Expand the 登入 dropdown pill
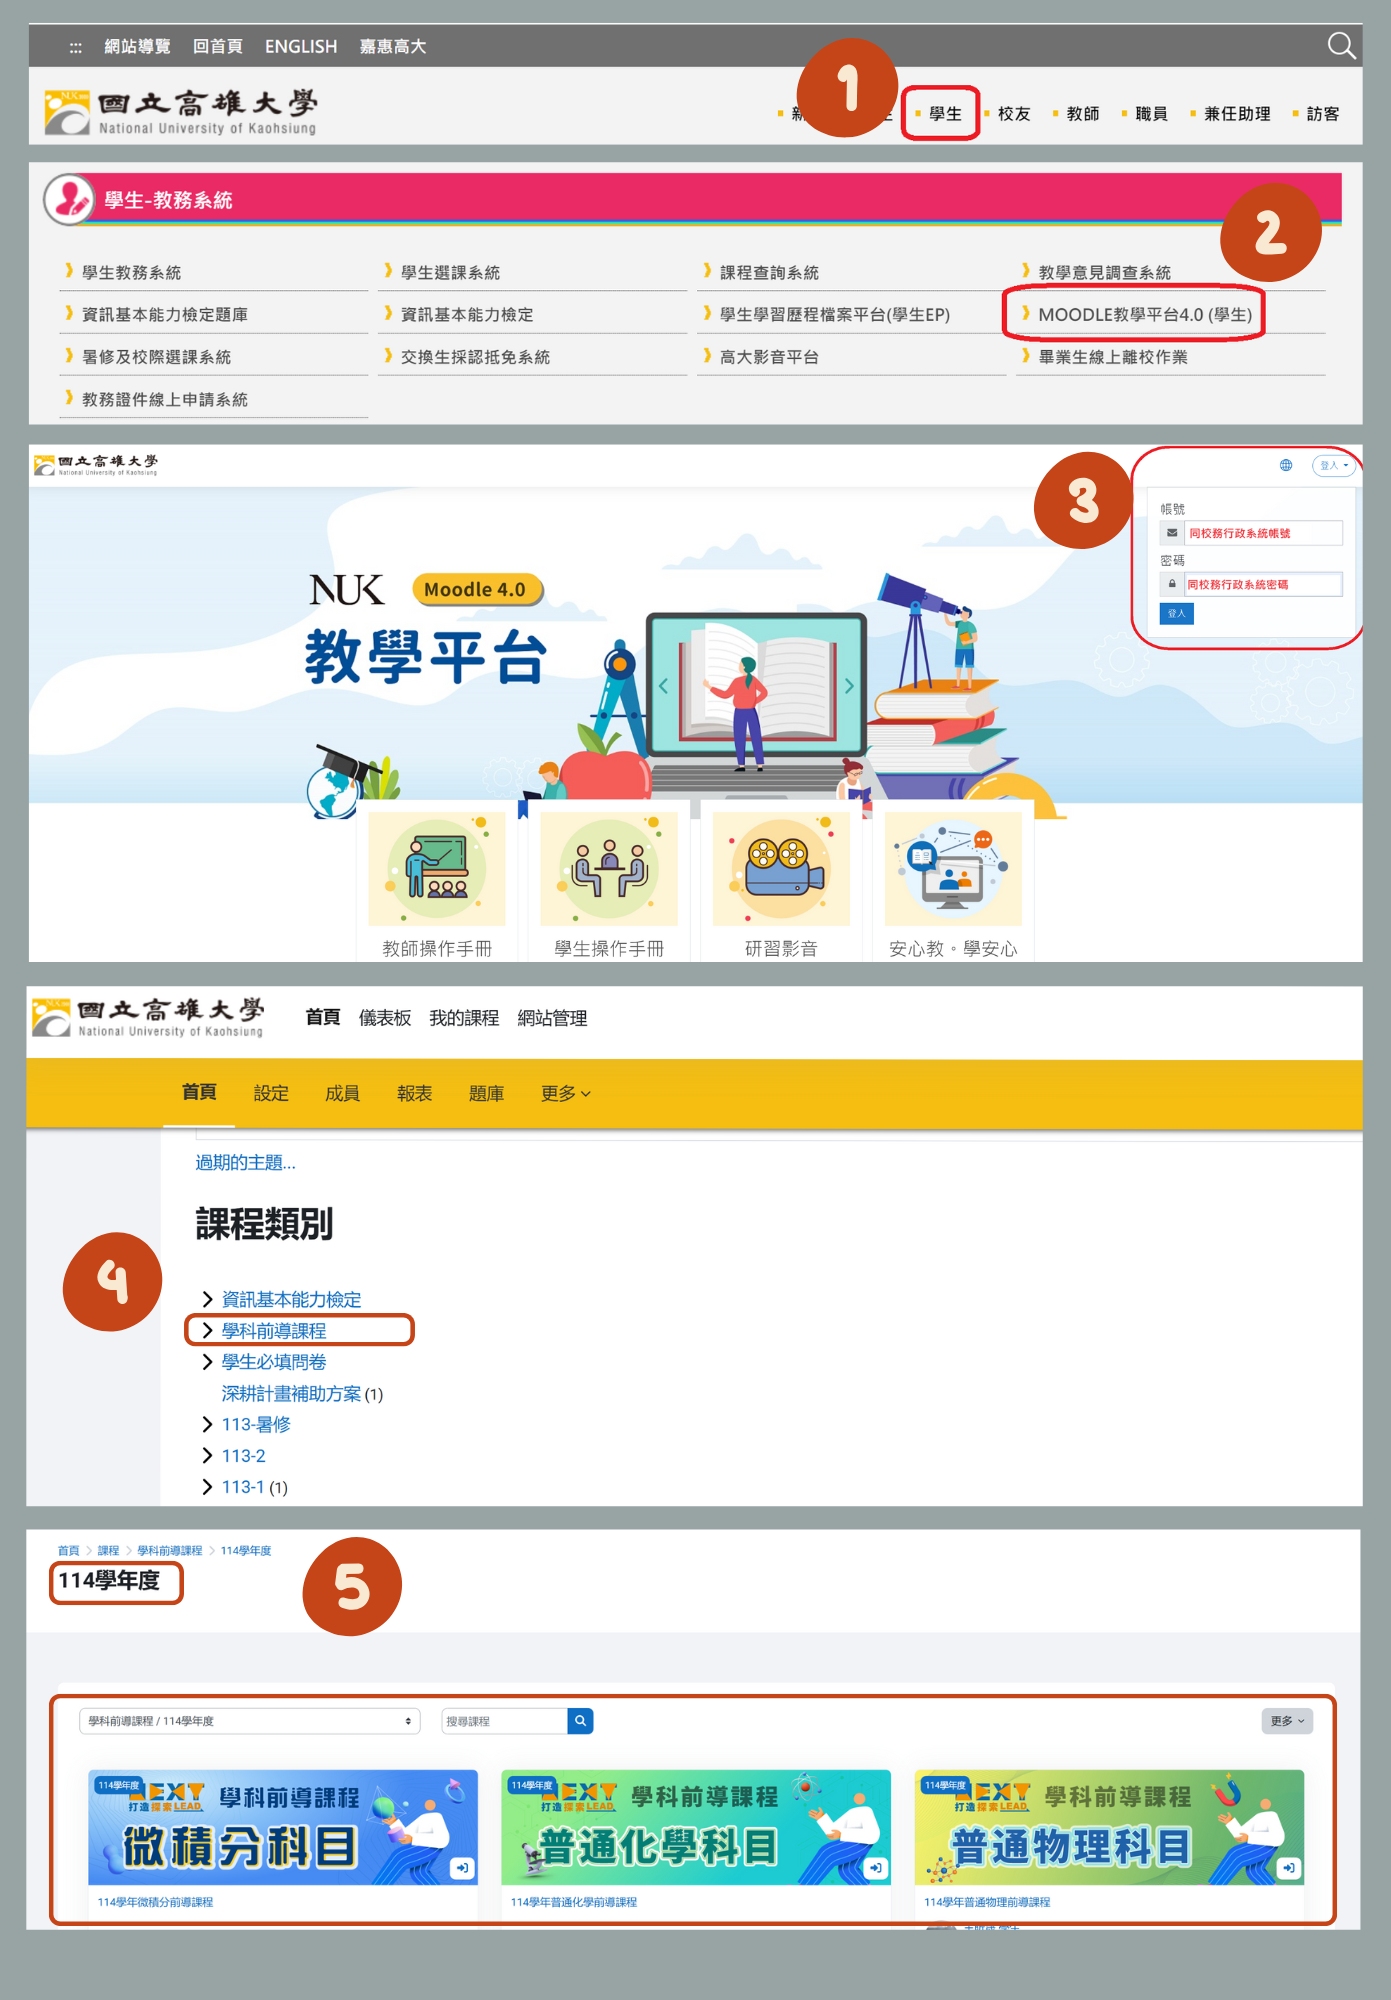 tap(1334, 465)
